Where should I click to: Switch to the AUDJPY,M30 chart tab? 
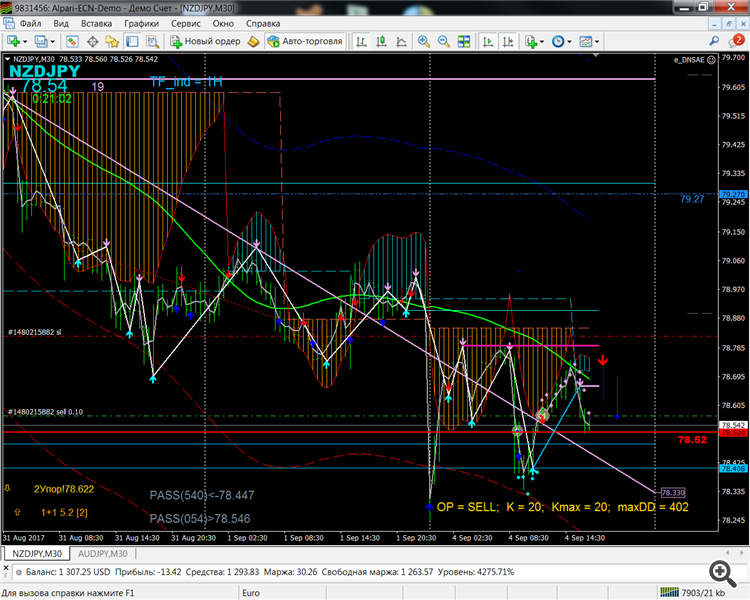pos(102,554)
